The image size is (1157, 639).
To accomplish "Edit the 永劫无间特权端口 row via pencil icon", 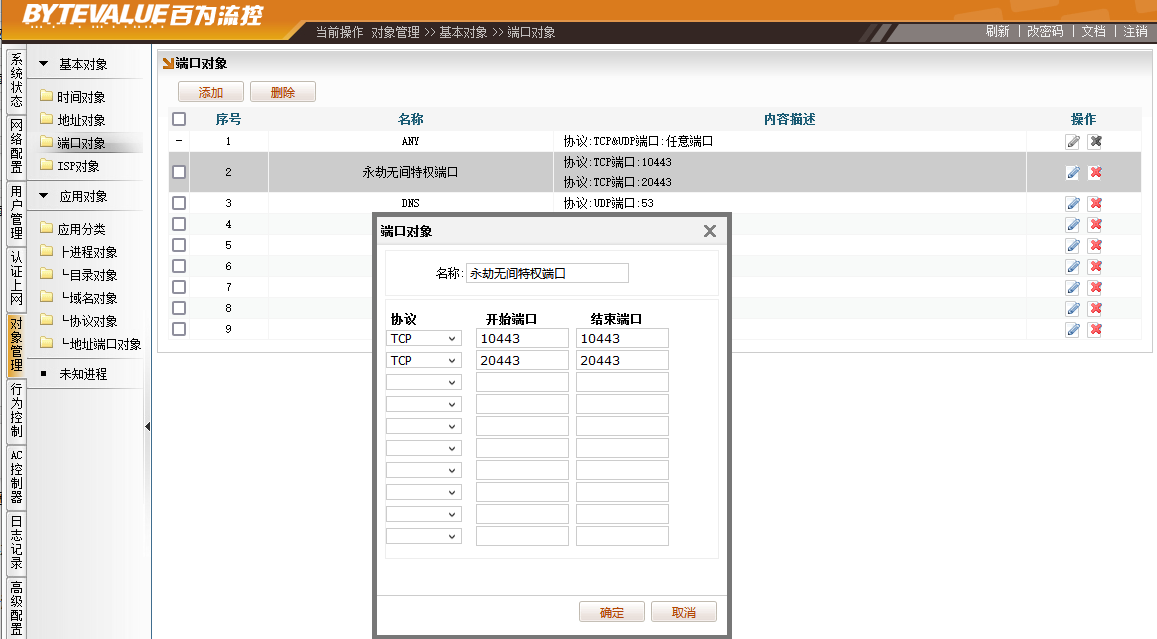I will [x=1073, y=172].
